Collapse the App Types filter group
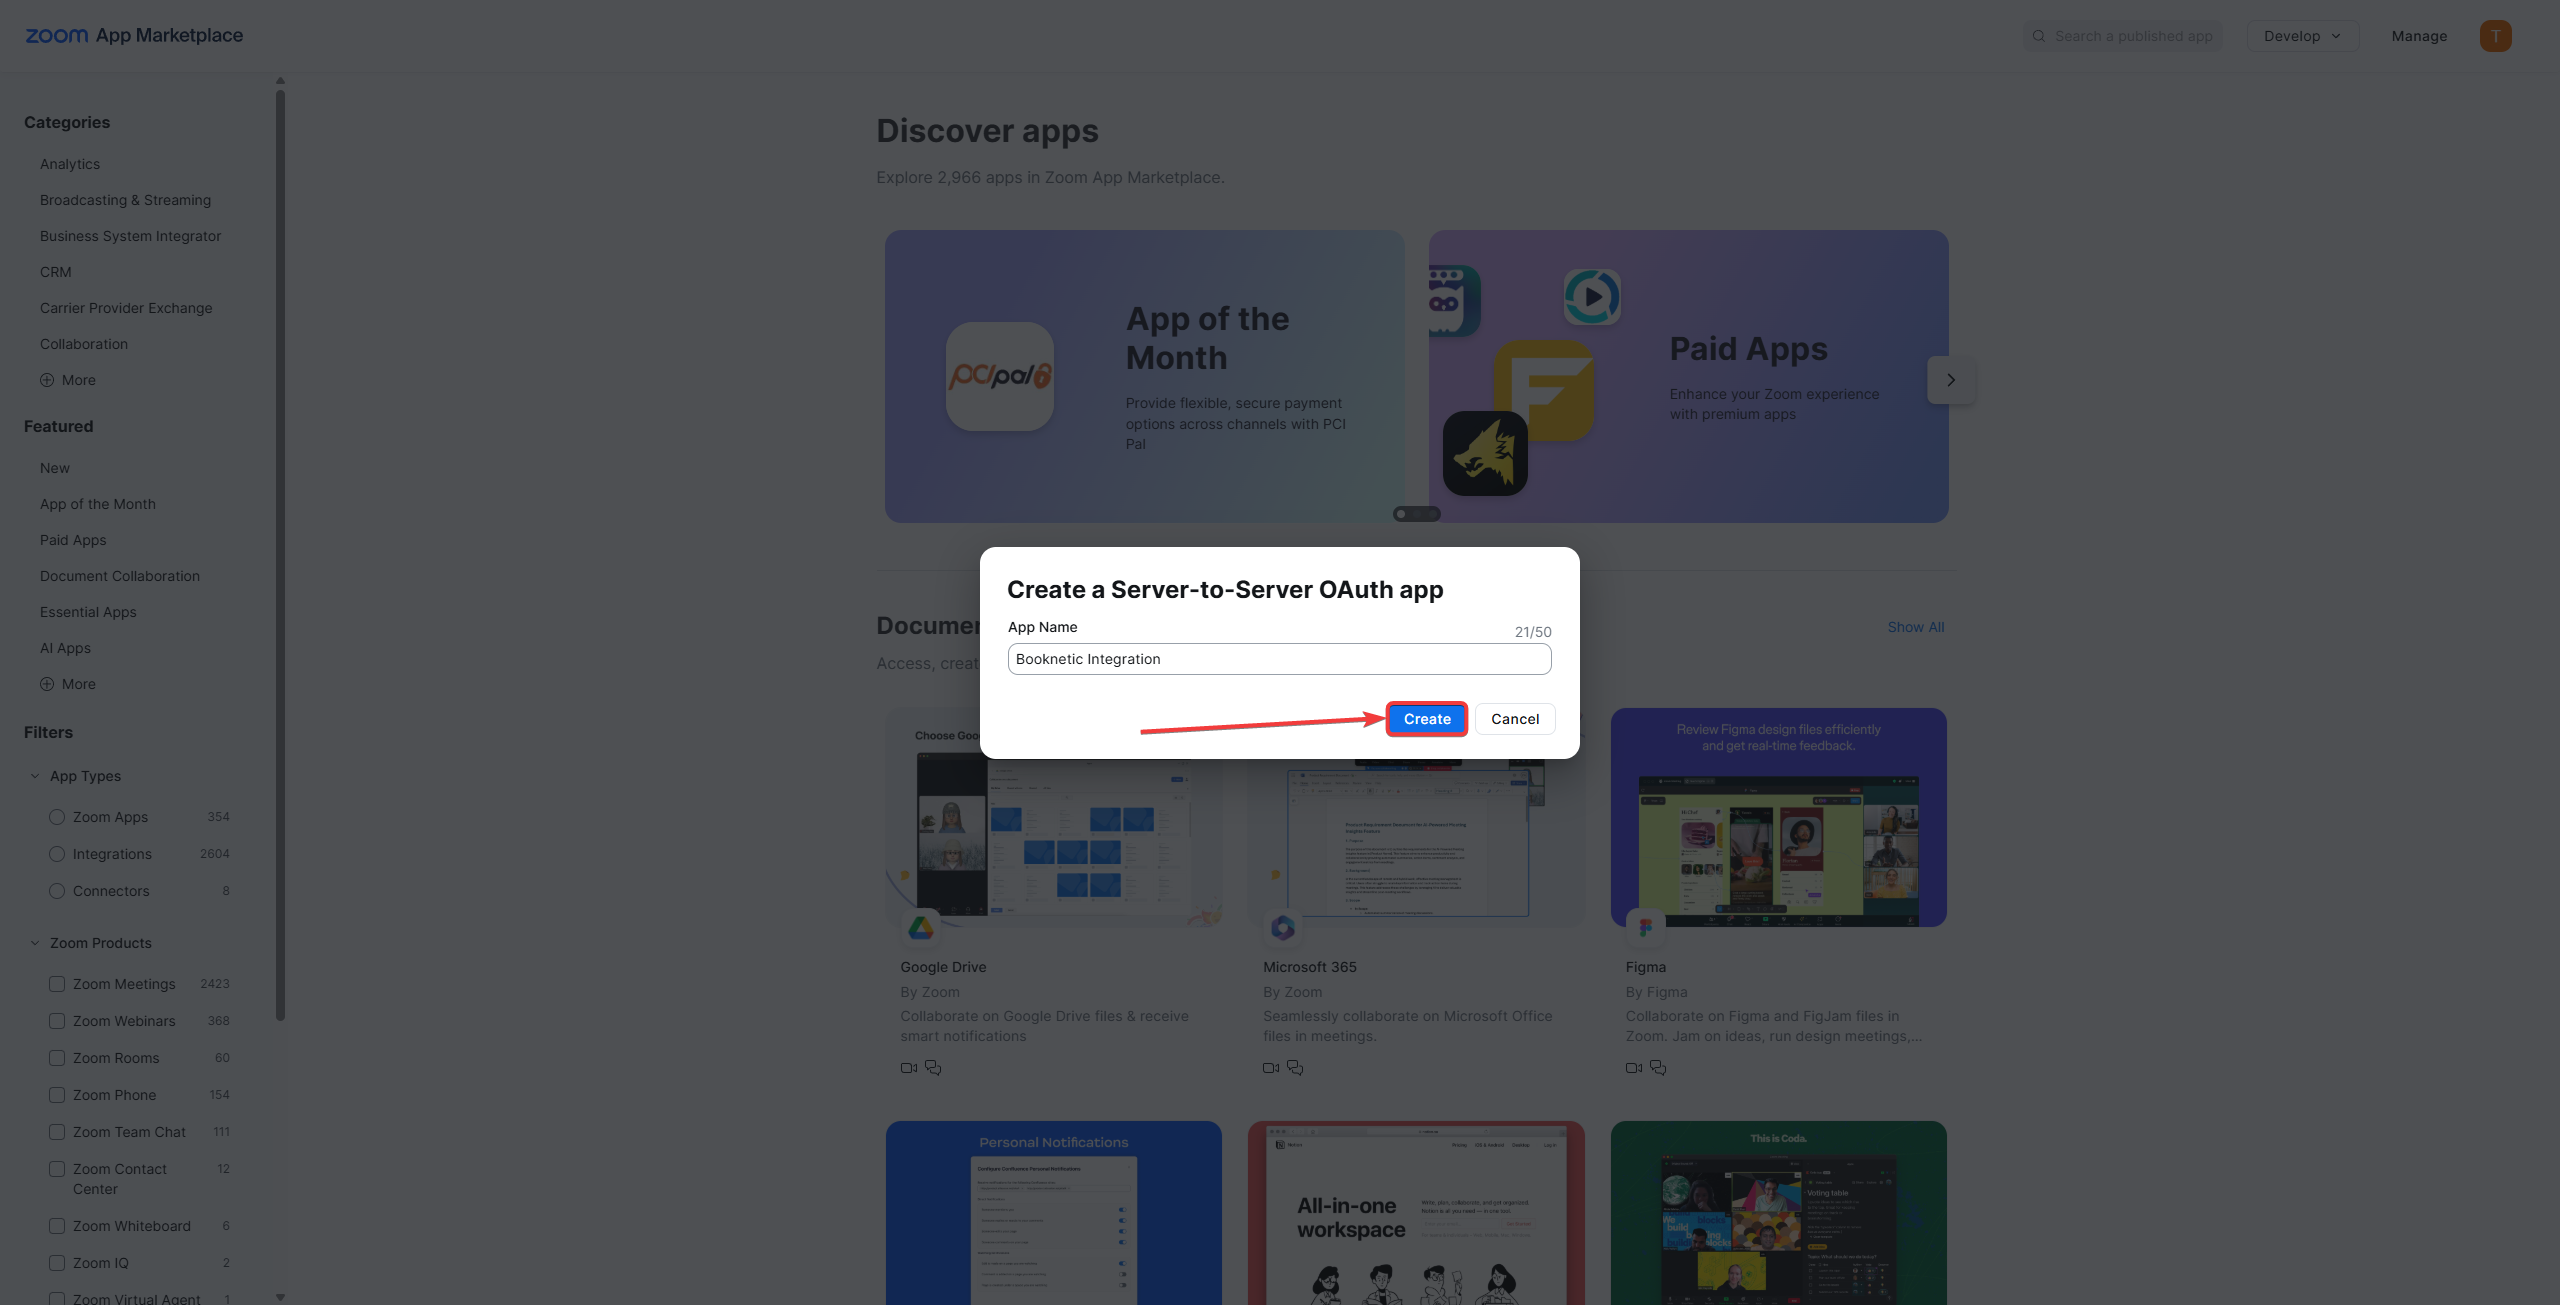 [x=35, y=776]
